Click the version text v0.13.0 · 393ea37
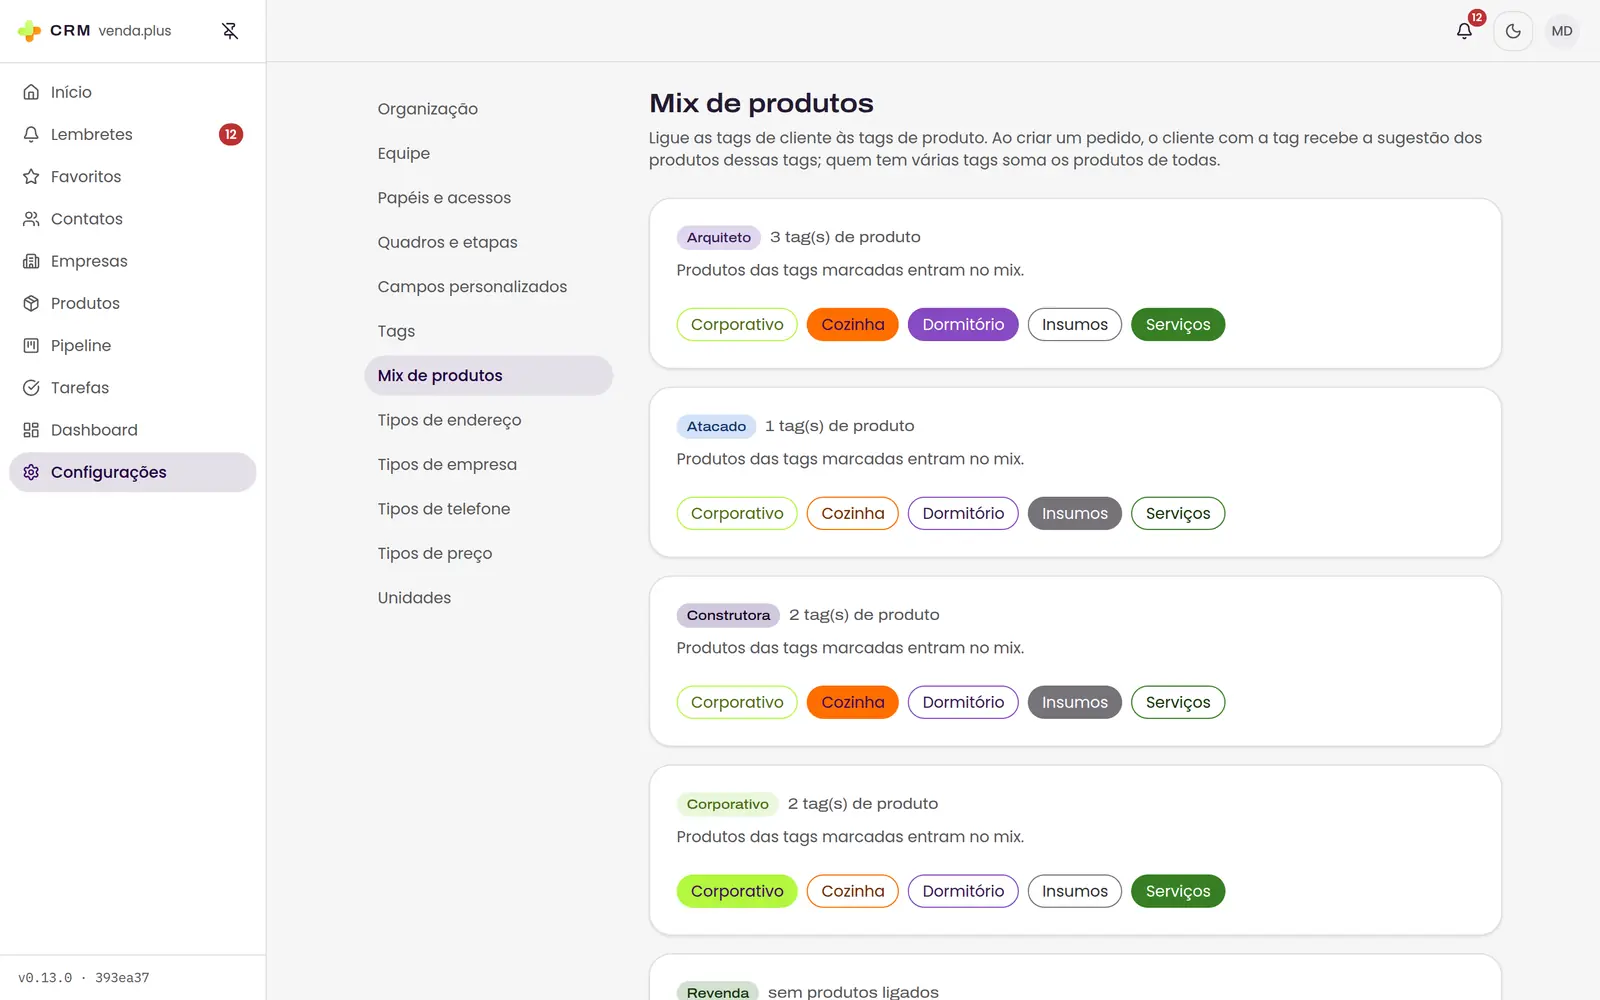 coord(84,978)
